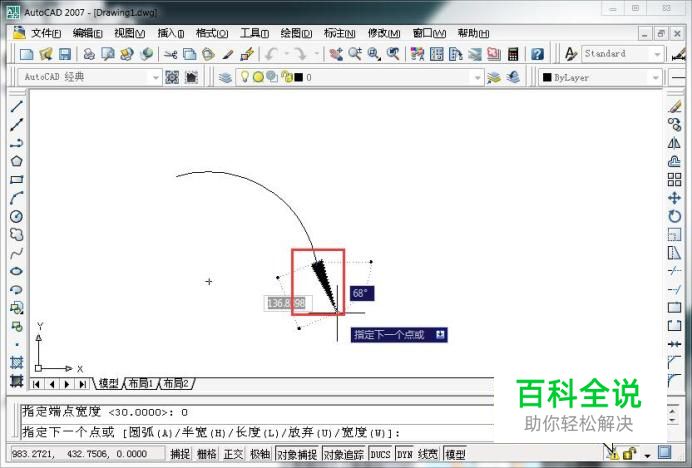Open the 编辑(E) menu
692x468 pixels.
coord(87,33)
